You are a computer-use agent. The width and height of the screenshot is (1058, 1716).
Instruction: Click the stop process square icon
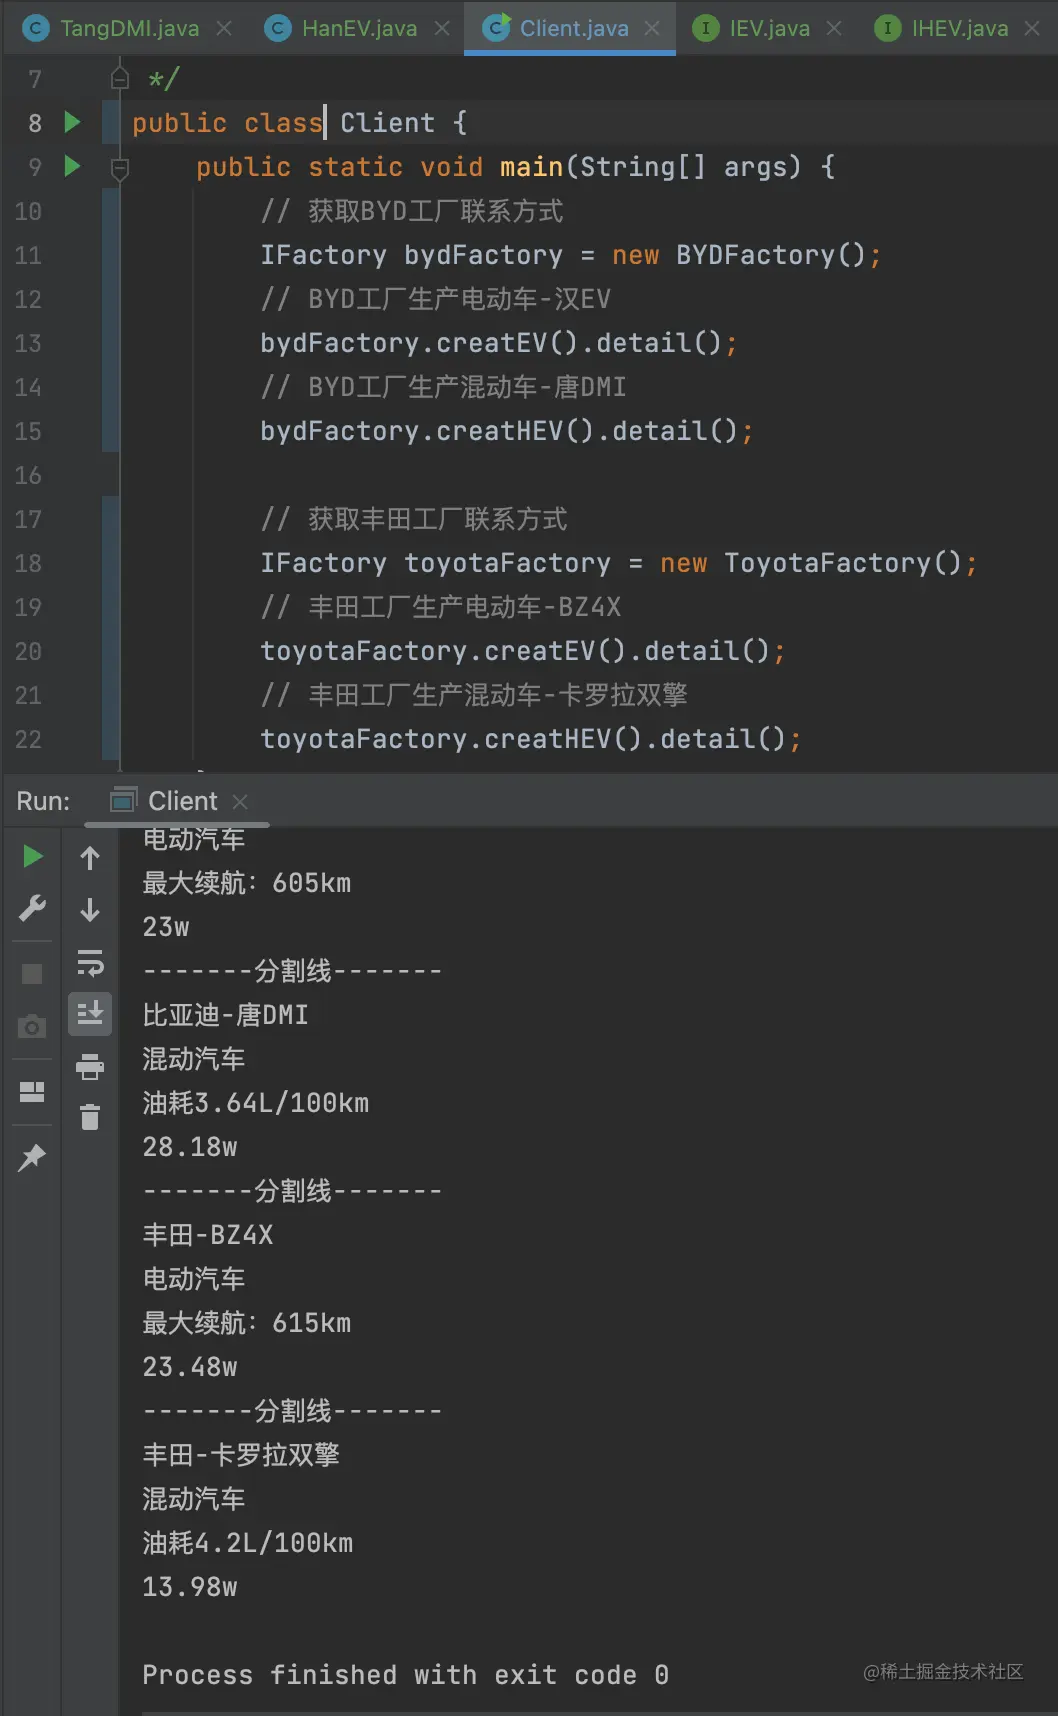pyautogui.click(x=32, y=974)
